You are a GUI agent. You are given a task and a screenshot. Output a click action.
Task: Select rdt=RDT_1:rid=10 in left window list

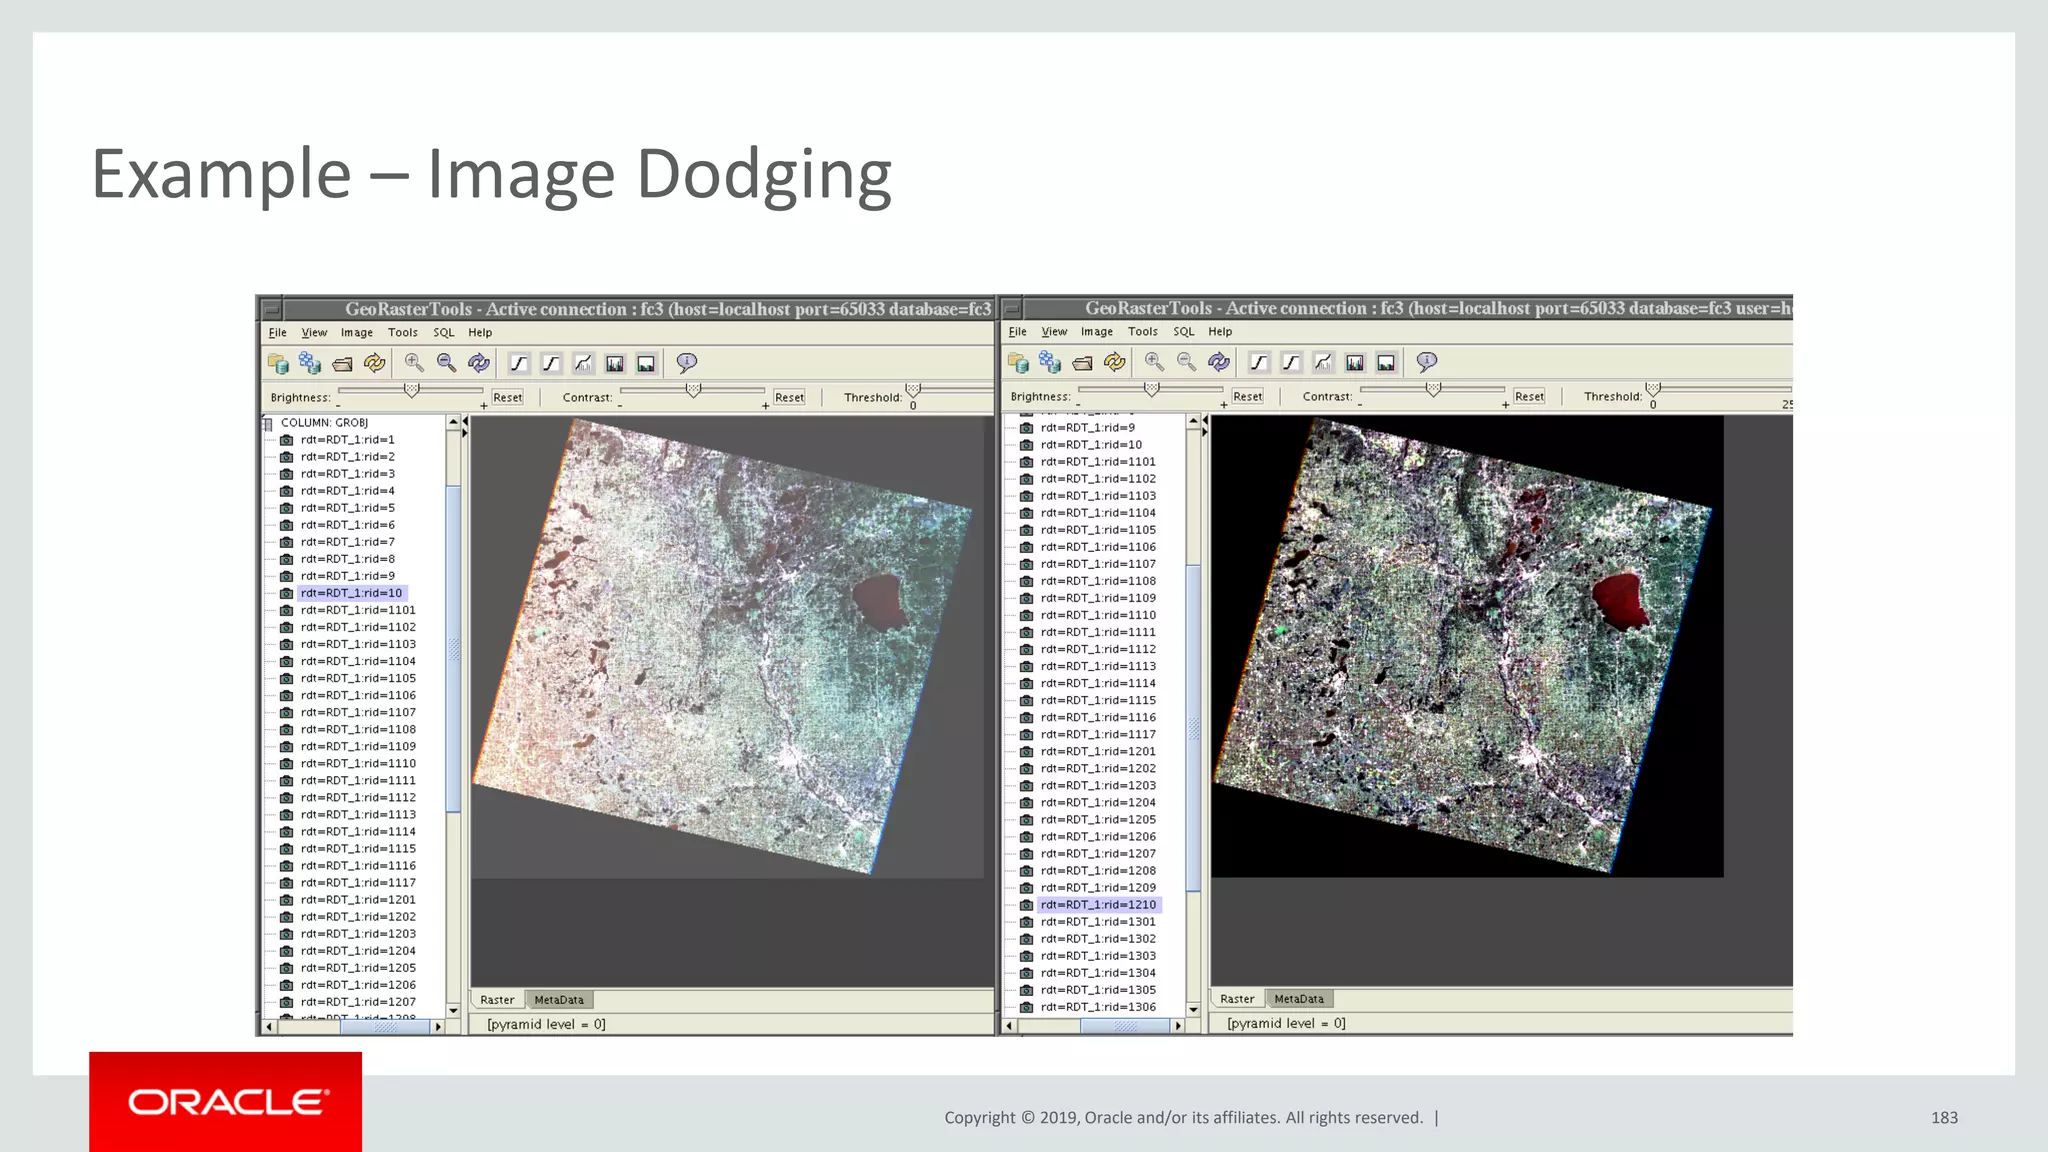coord(351,593)
